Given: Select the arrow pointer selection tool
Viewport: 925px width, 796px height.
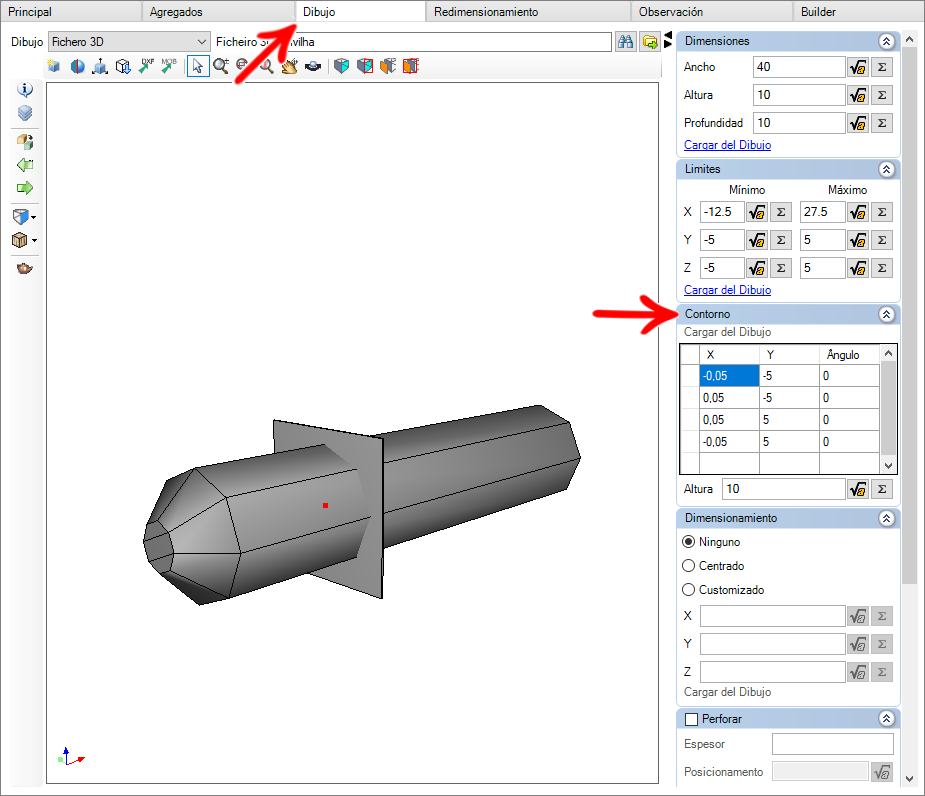Looking at the screenshot, I should click(x=198, y=66).
